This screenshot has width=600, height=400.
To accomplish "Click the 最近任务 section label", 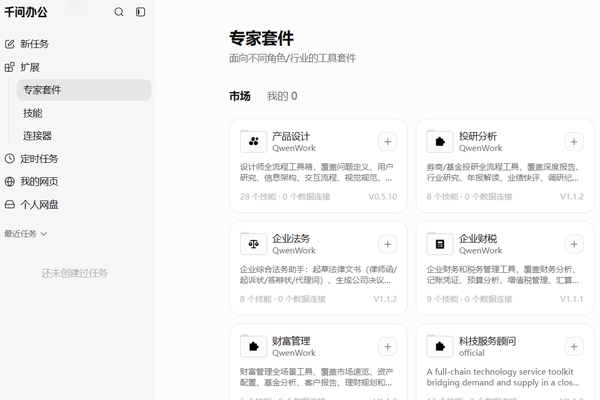I will pos(20,233).
